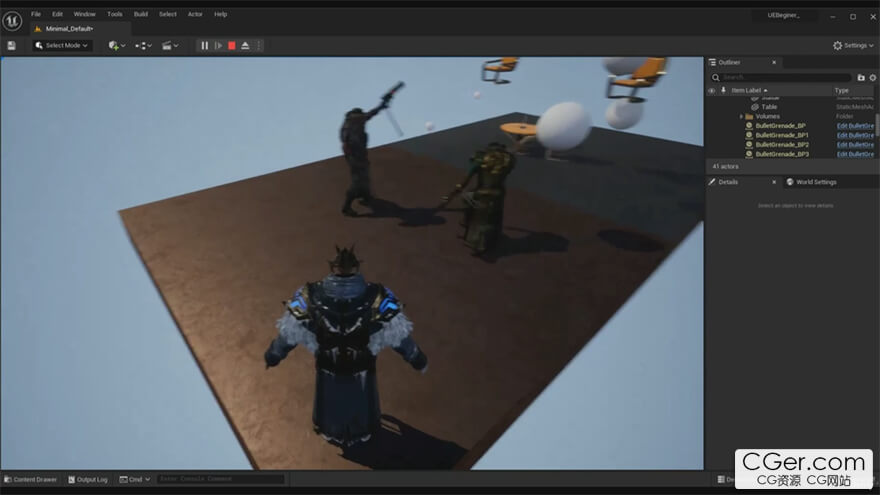Click the Edit link for BulletGrenade_BP2
Image resolution: width=880 pixels, height=495 pixels.
pos(855,145)
